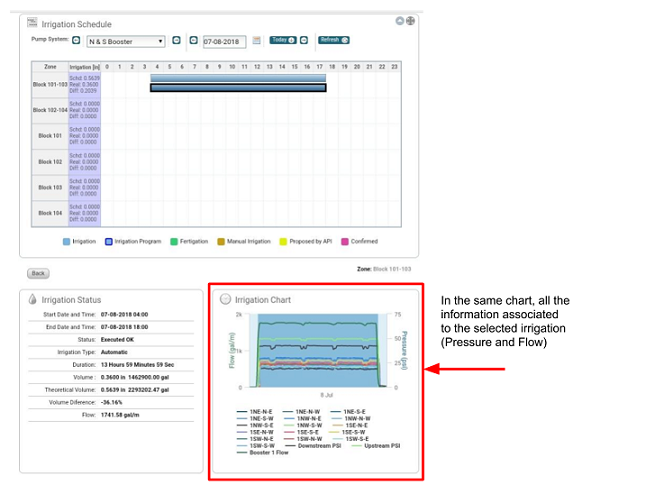
Task: Click the Back button
Action: click(38, 272)
